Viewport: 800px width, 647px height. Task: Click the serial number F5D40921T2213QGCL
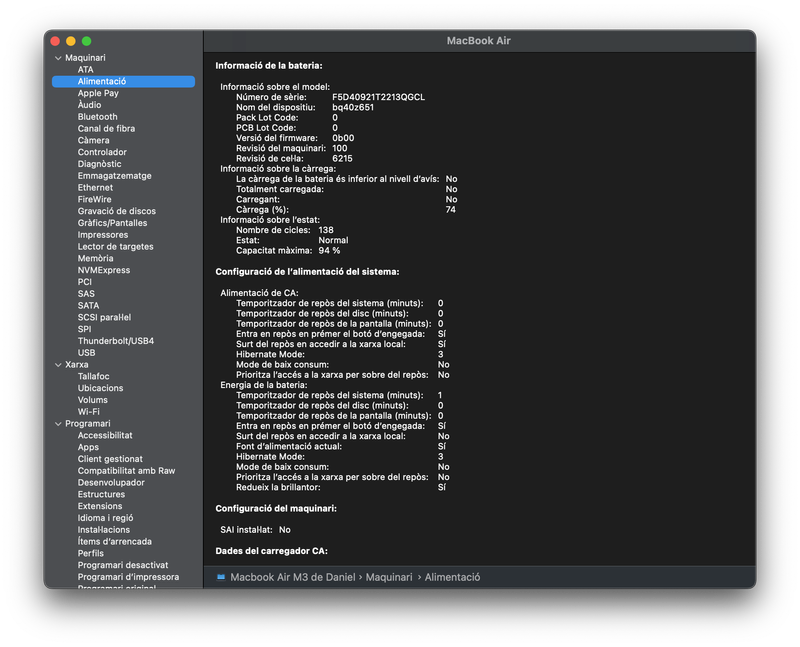pos(379,97)
